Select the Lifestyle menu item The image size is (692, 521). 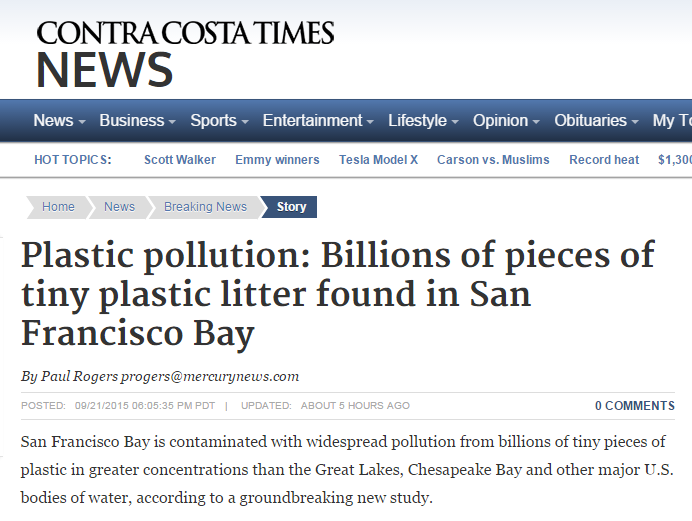click(x=423, y=120)
